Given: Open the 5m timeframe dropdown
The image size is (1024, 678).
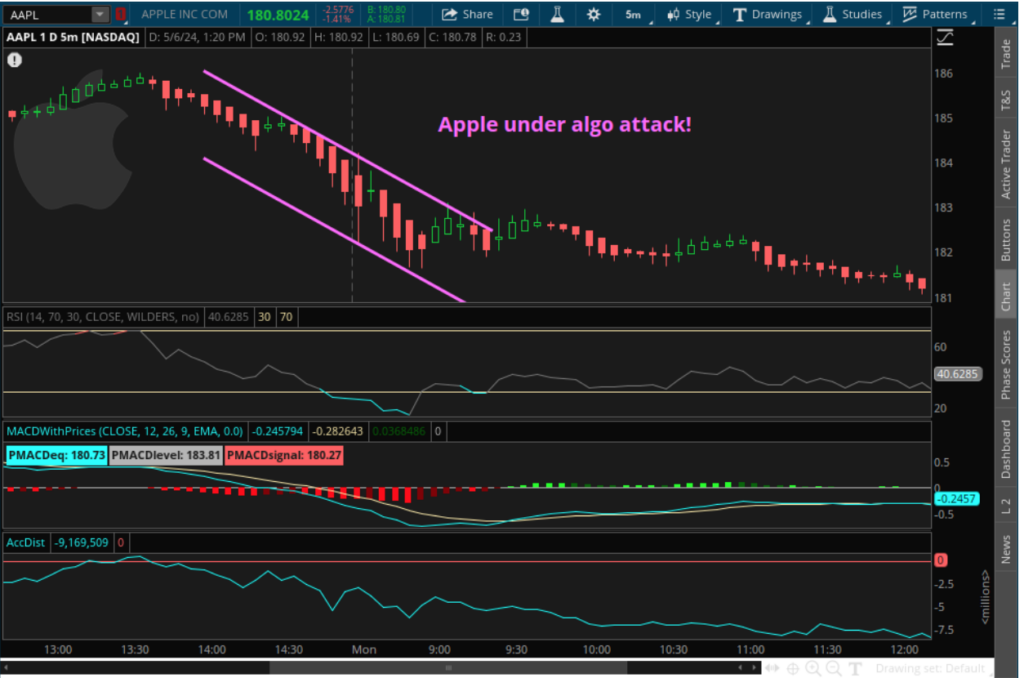Looking at the screenshot, I should pos(634,14).
